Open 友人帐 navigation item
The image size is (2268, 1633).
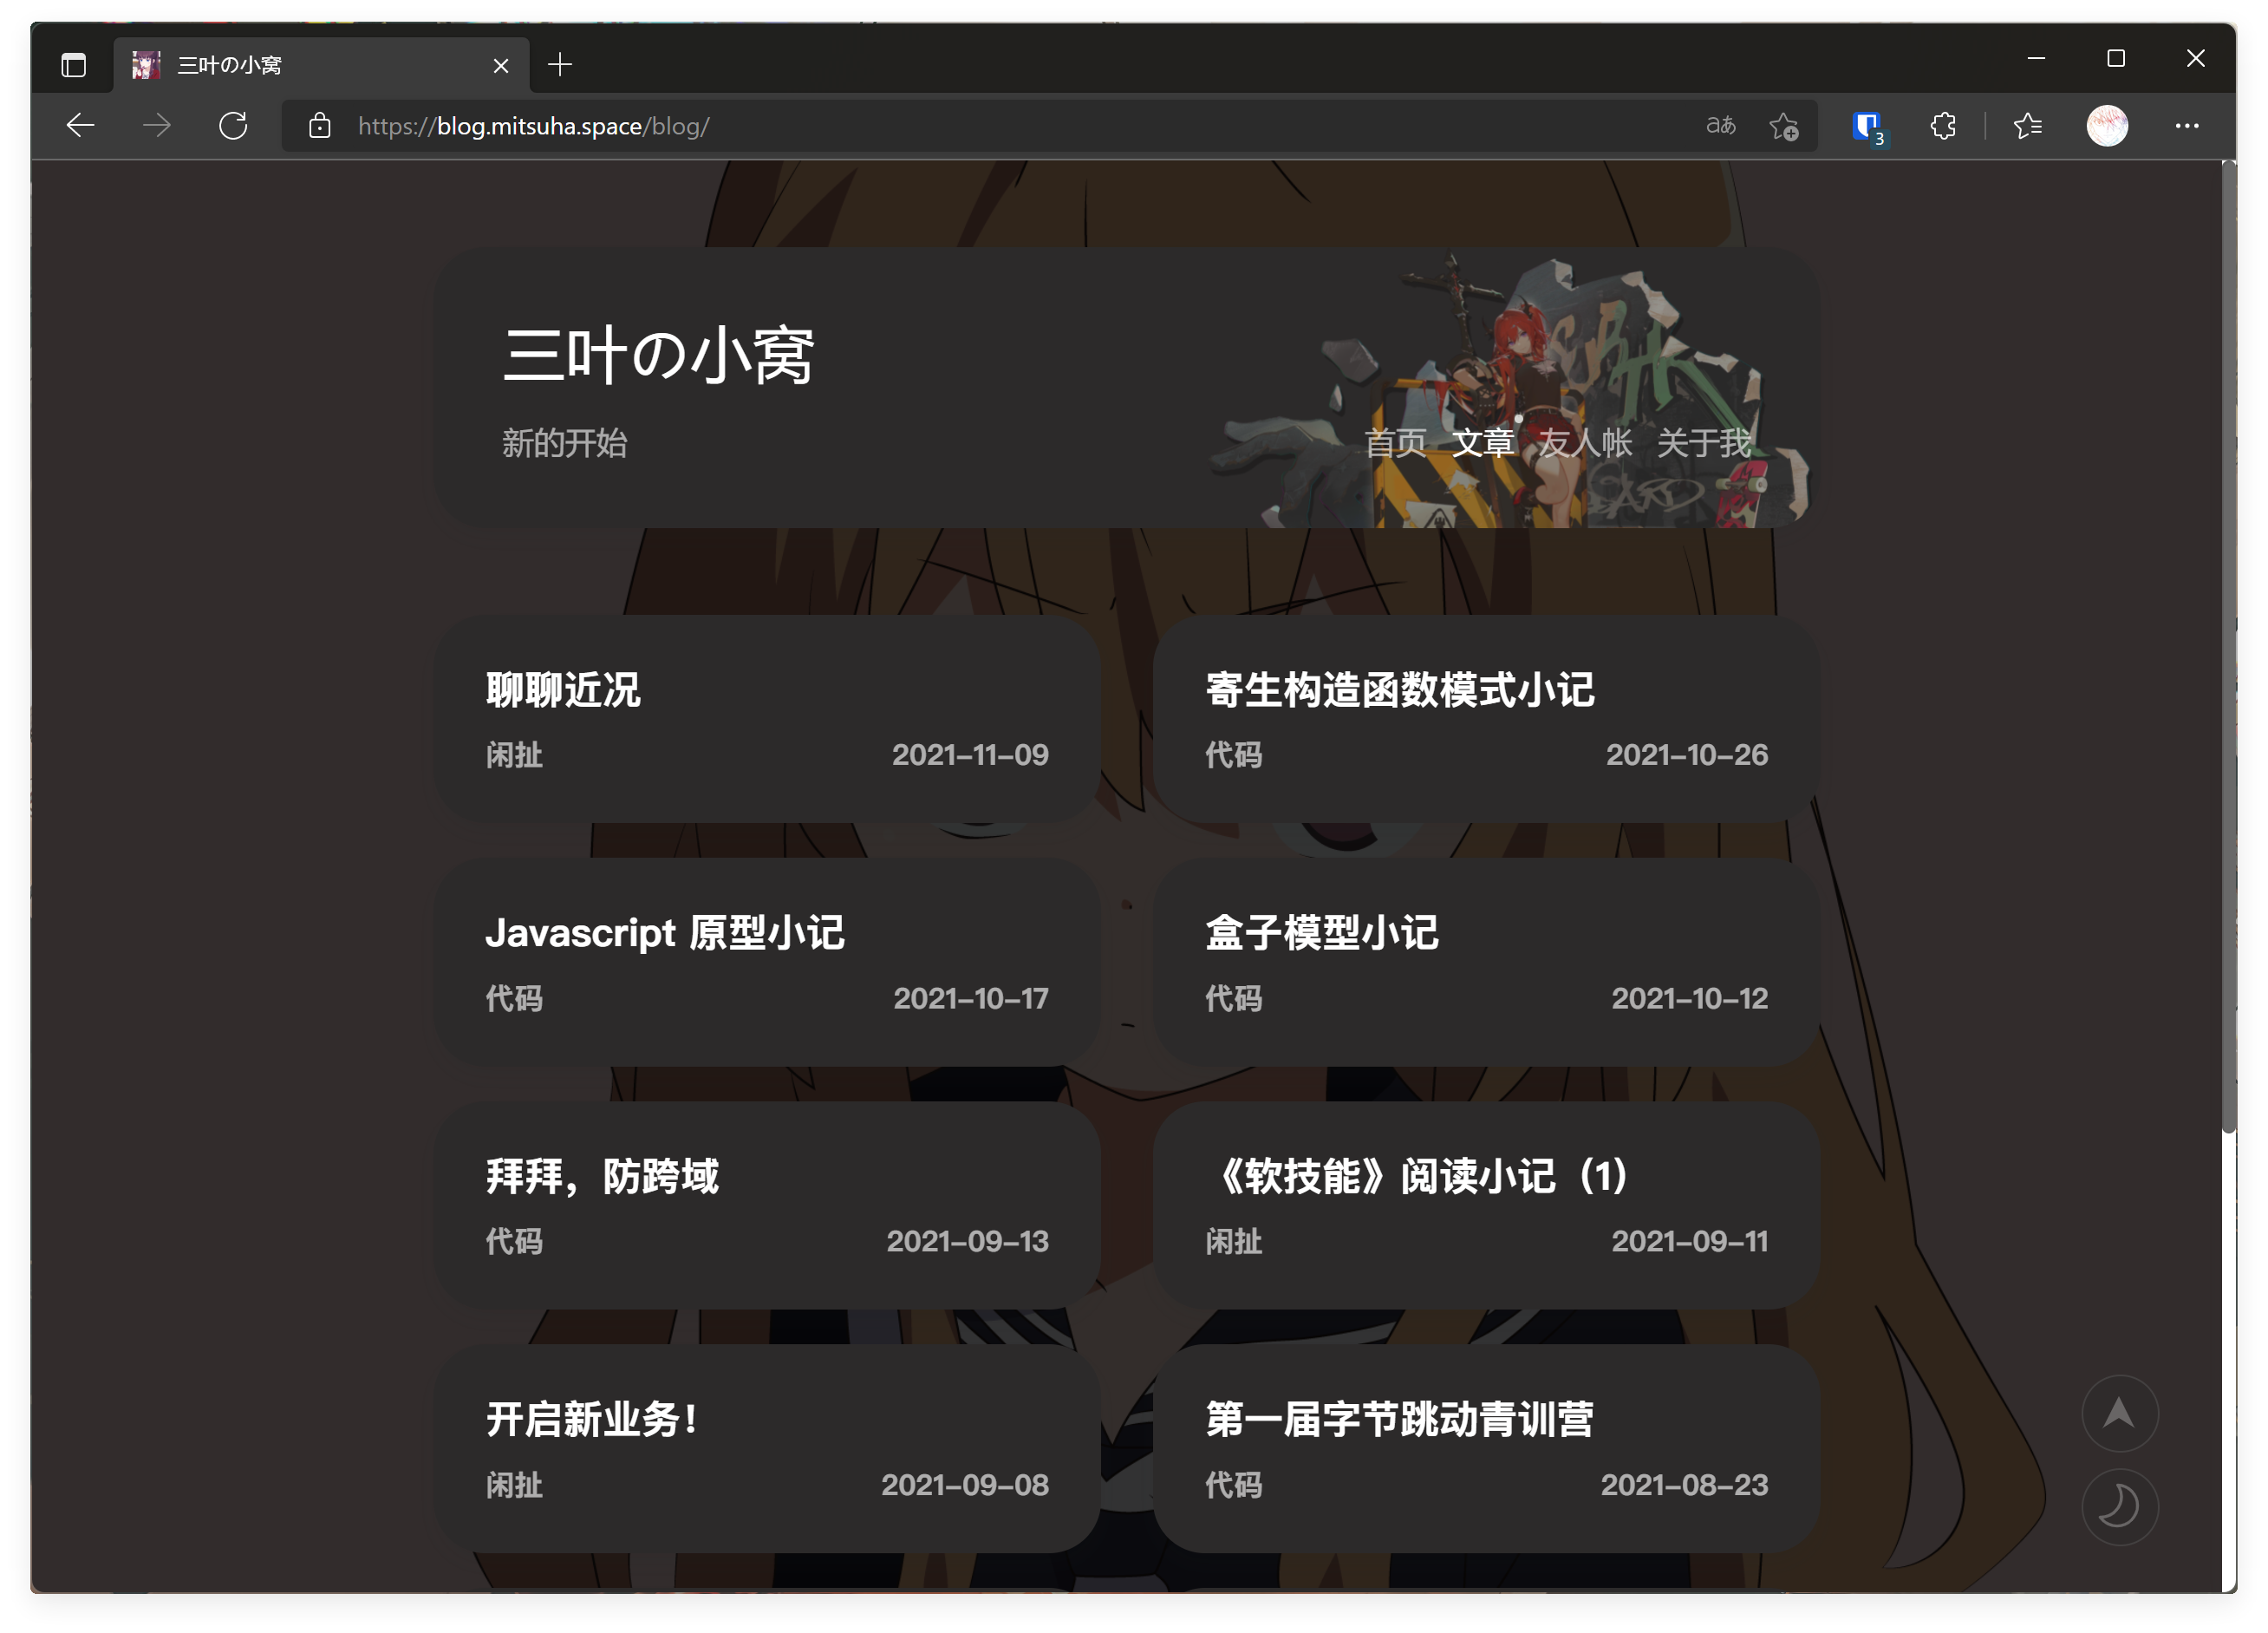coord(1585,443)
